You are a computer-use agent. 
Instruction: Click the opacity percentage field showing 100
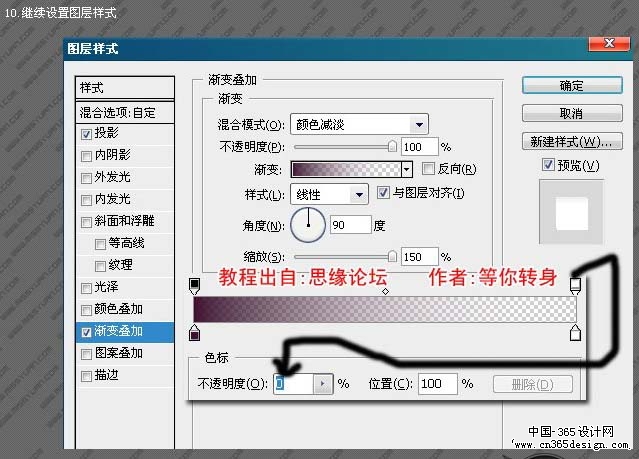(419, 147)
